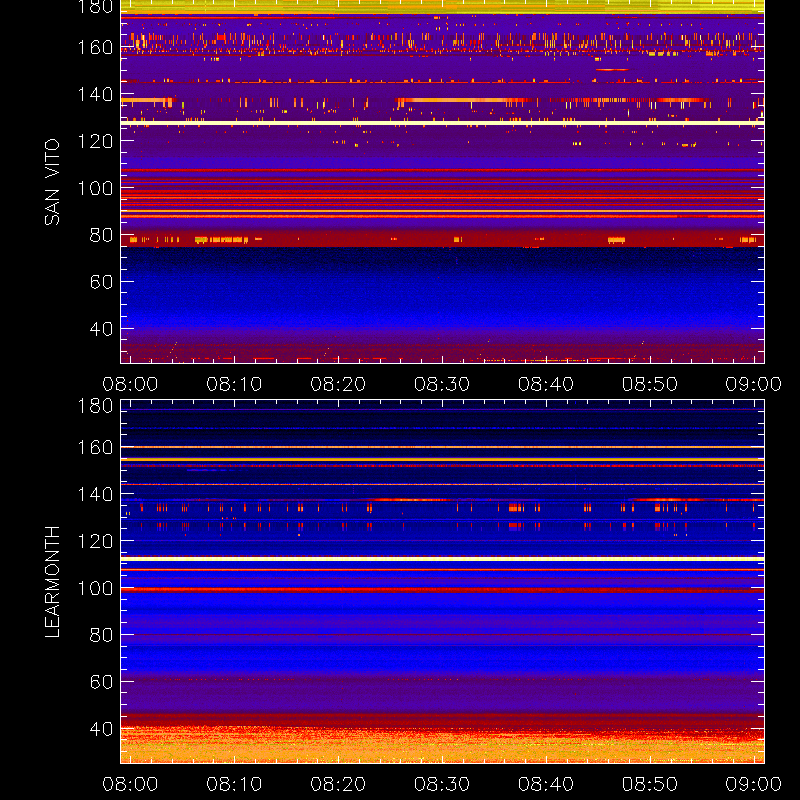Click 08:30 time label under SAN VITO plot
The height and width of the screenshot is (800, 800).
[x=442, y=384]
